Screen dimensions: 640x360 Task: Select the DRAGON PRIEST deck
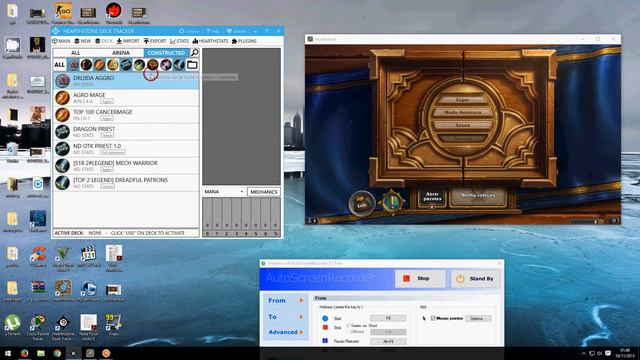pos(126,132)
